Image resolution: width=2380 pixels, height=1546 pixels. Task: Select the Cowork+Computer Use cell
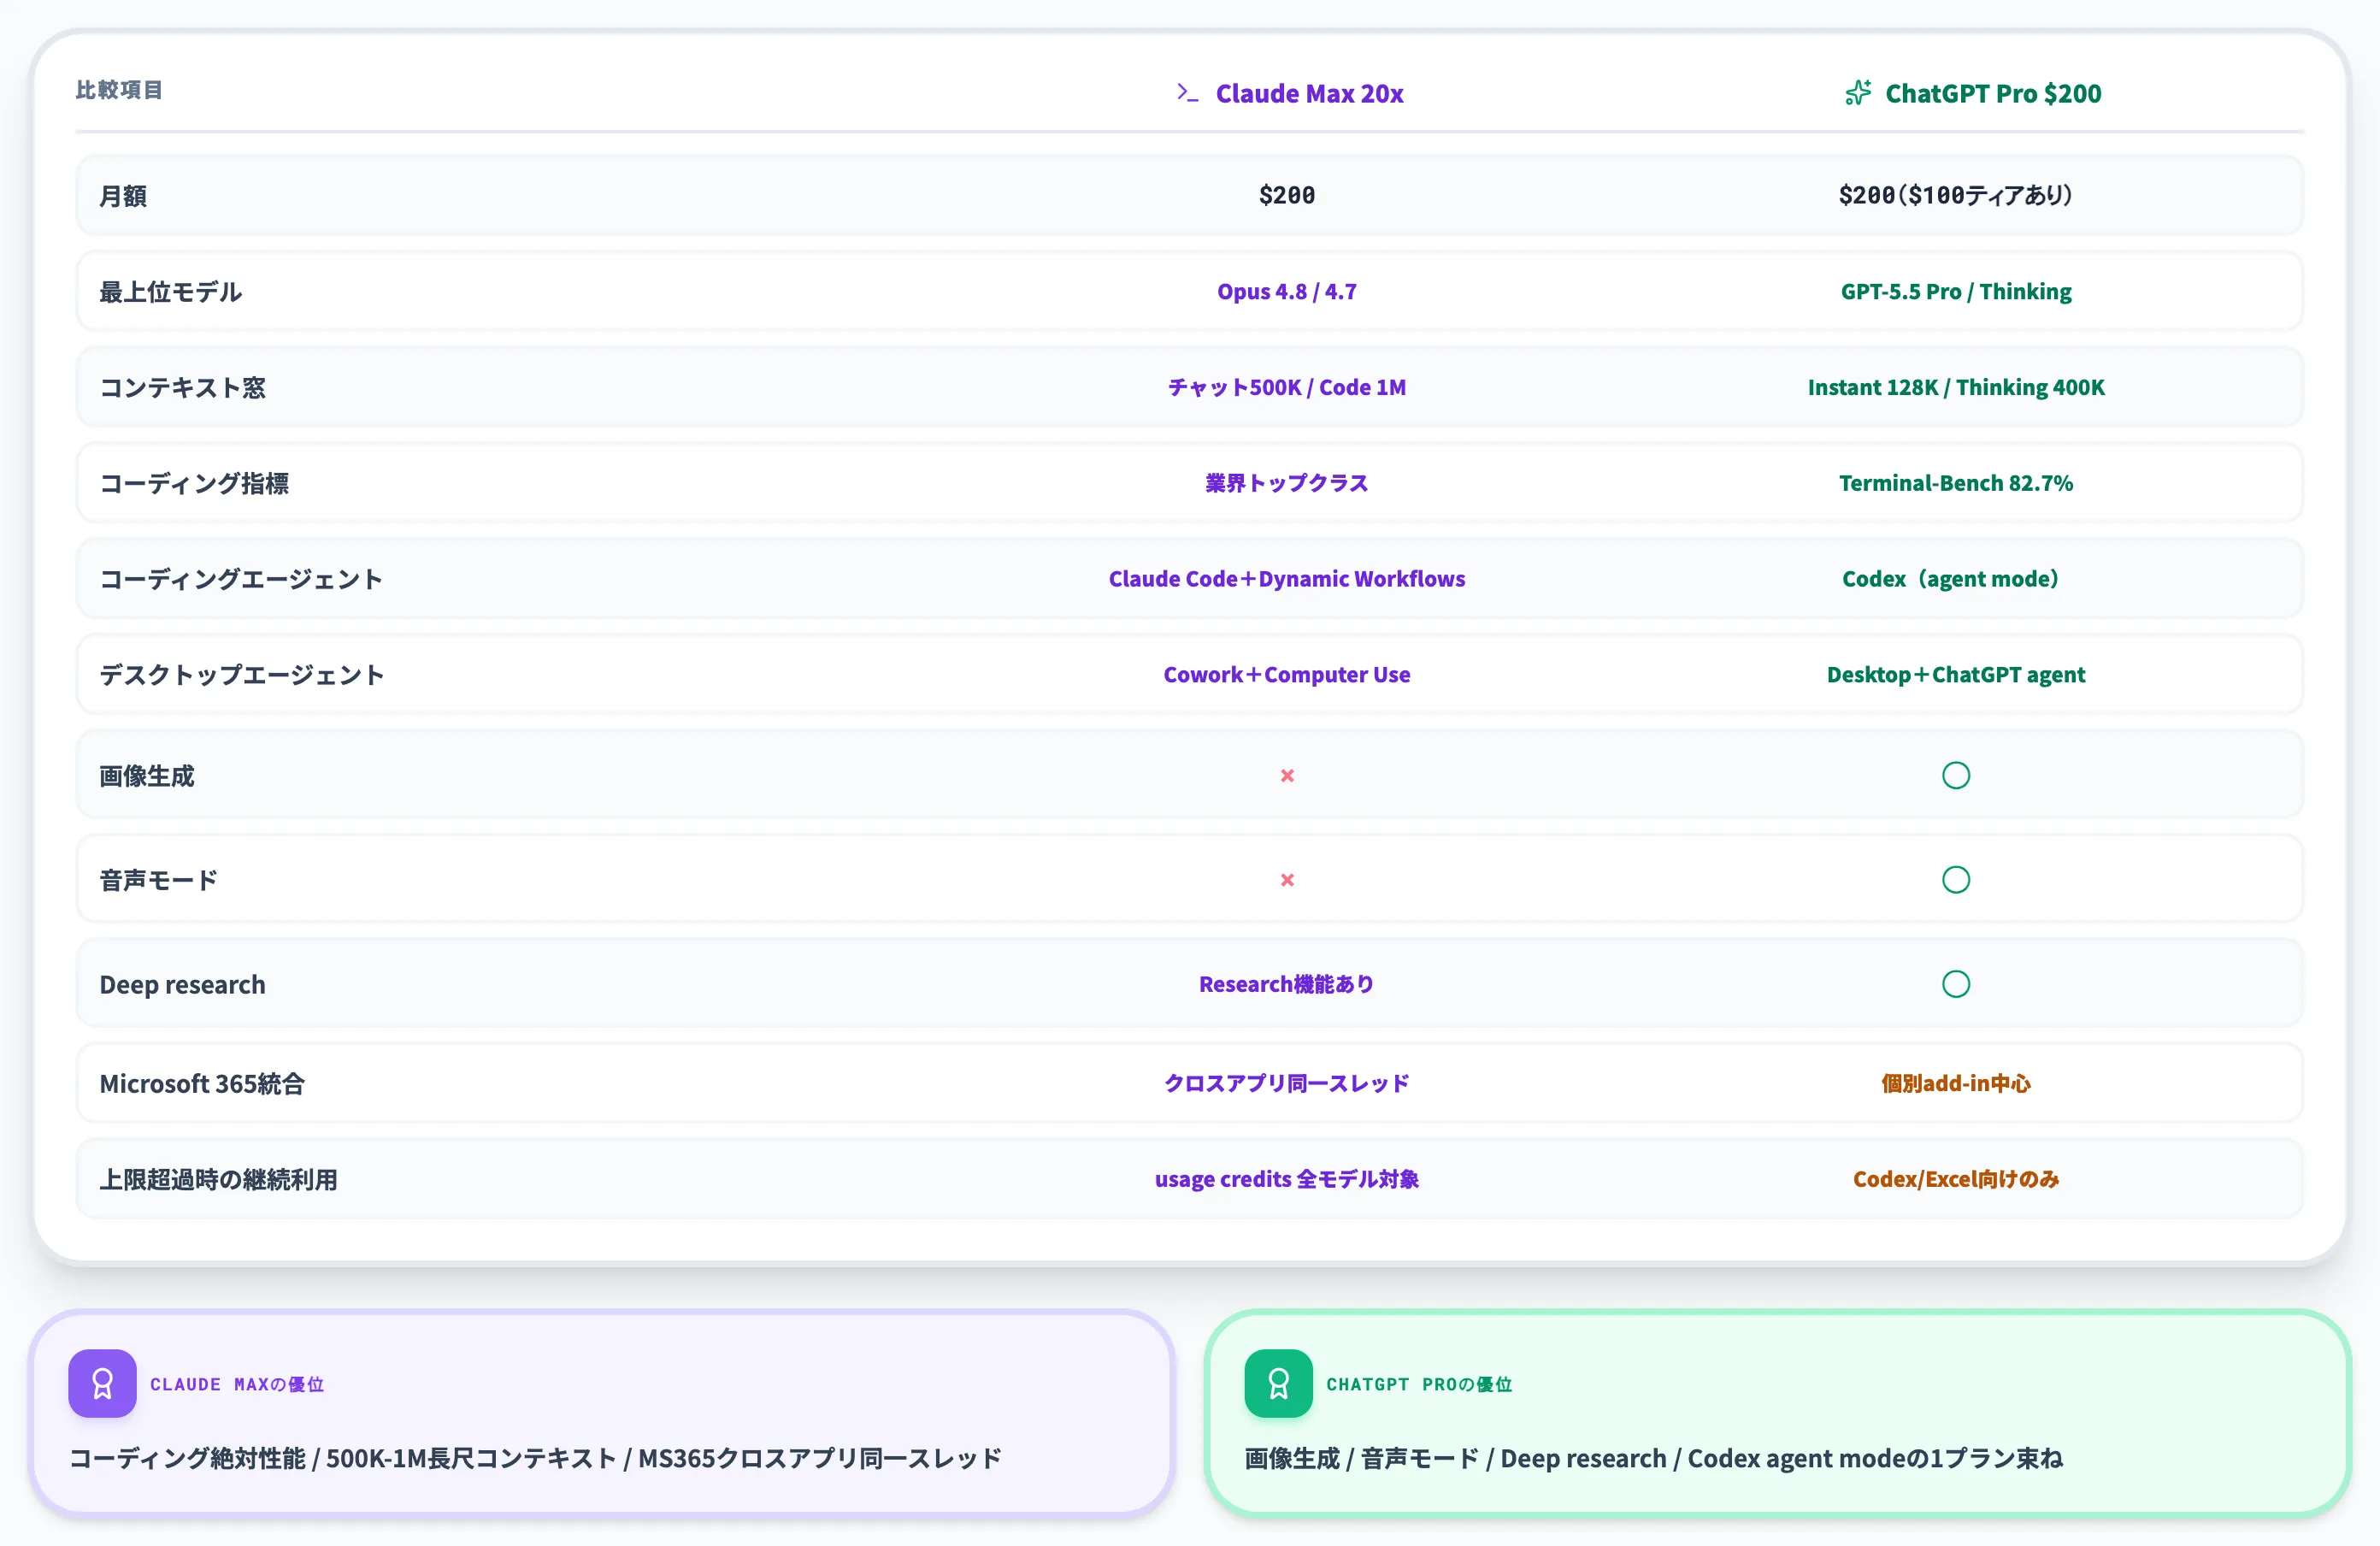[1287, 675]
